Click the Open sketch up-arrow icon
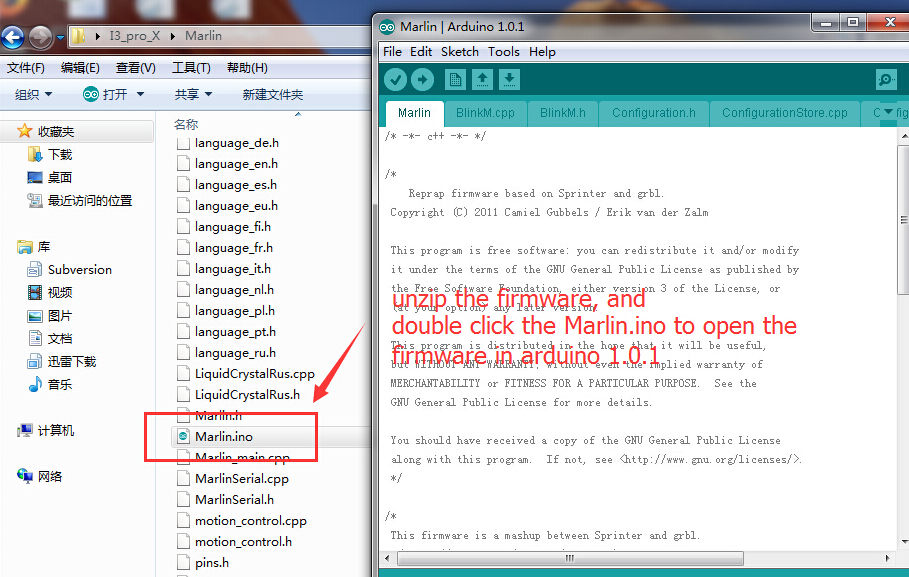This screenshot has height=577, width=909. (x=482, y=79)
